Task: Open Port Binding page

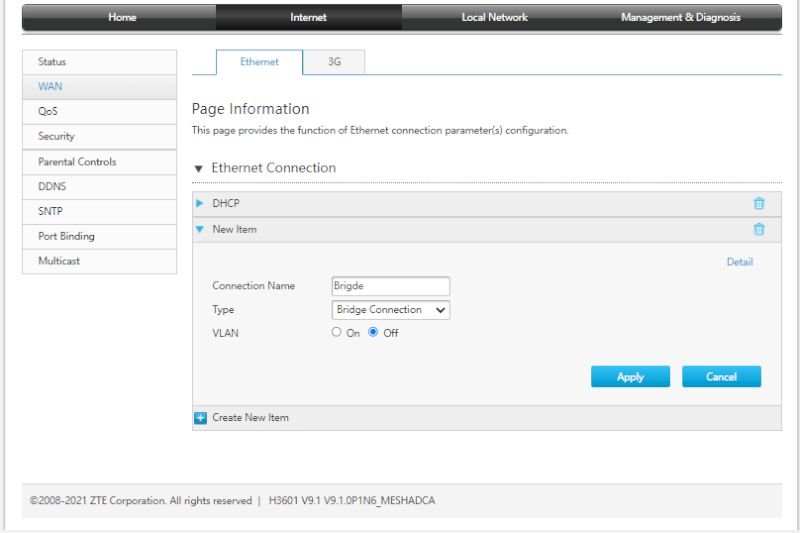Action: pos(99,237)
